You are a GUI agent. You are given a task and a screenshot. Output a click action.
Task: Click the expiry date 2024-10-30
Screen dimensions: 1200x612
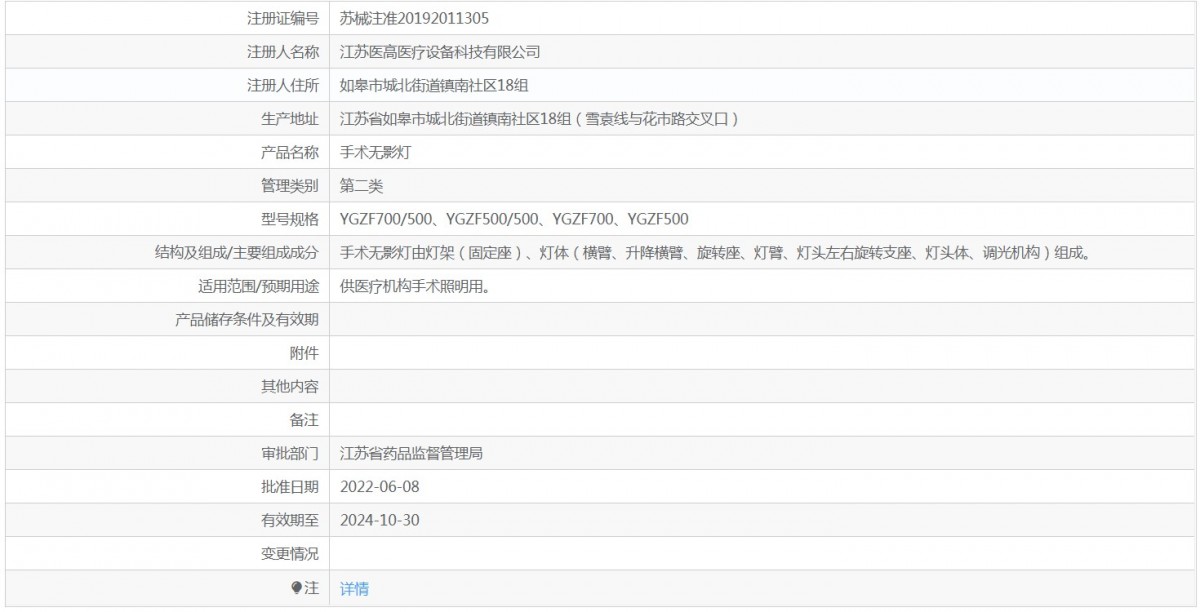[379, 520]
